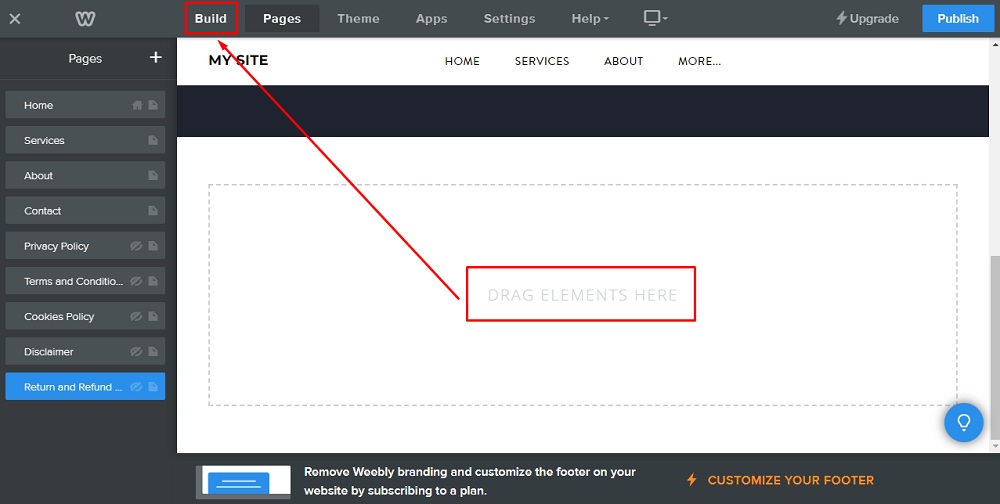Viewport: 1000px width, 504px height.
Task: Click ABOUT in the site navigation
Action: click(x=624, y=61)
